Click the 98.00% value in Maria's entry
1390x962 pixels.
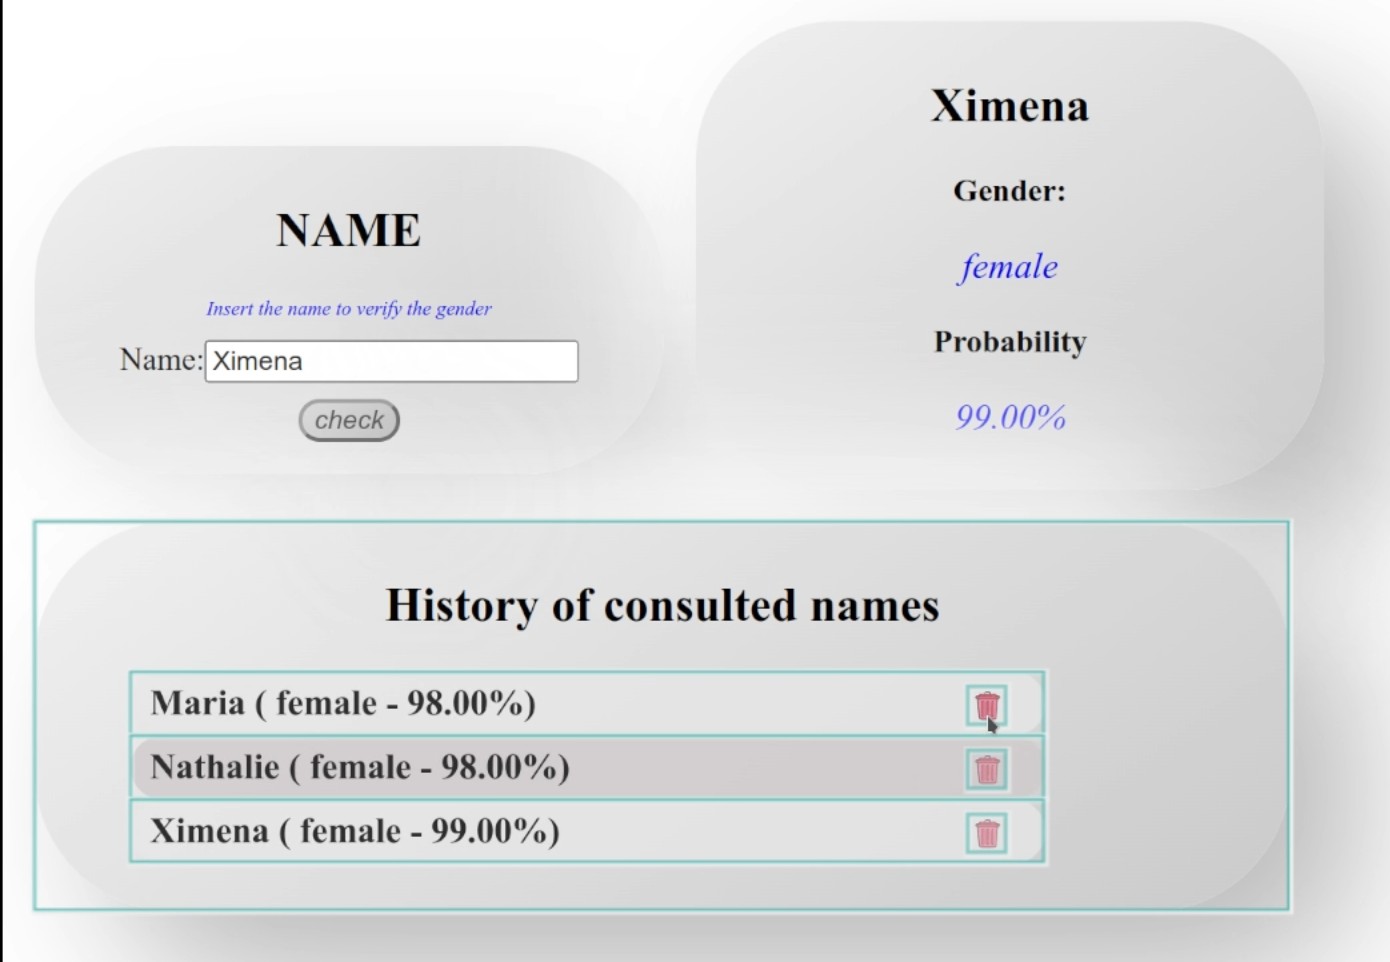[465, 703]
